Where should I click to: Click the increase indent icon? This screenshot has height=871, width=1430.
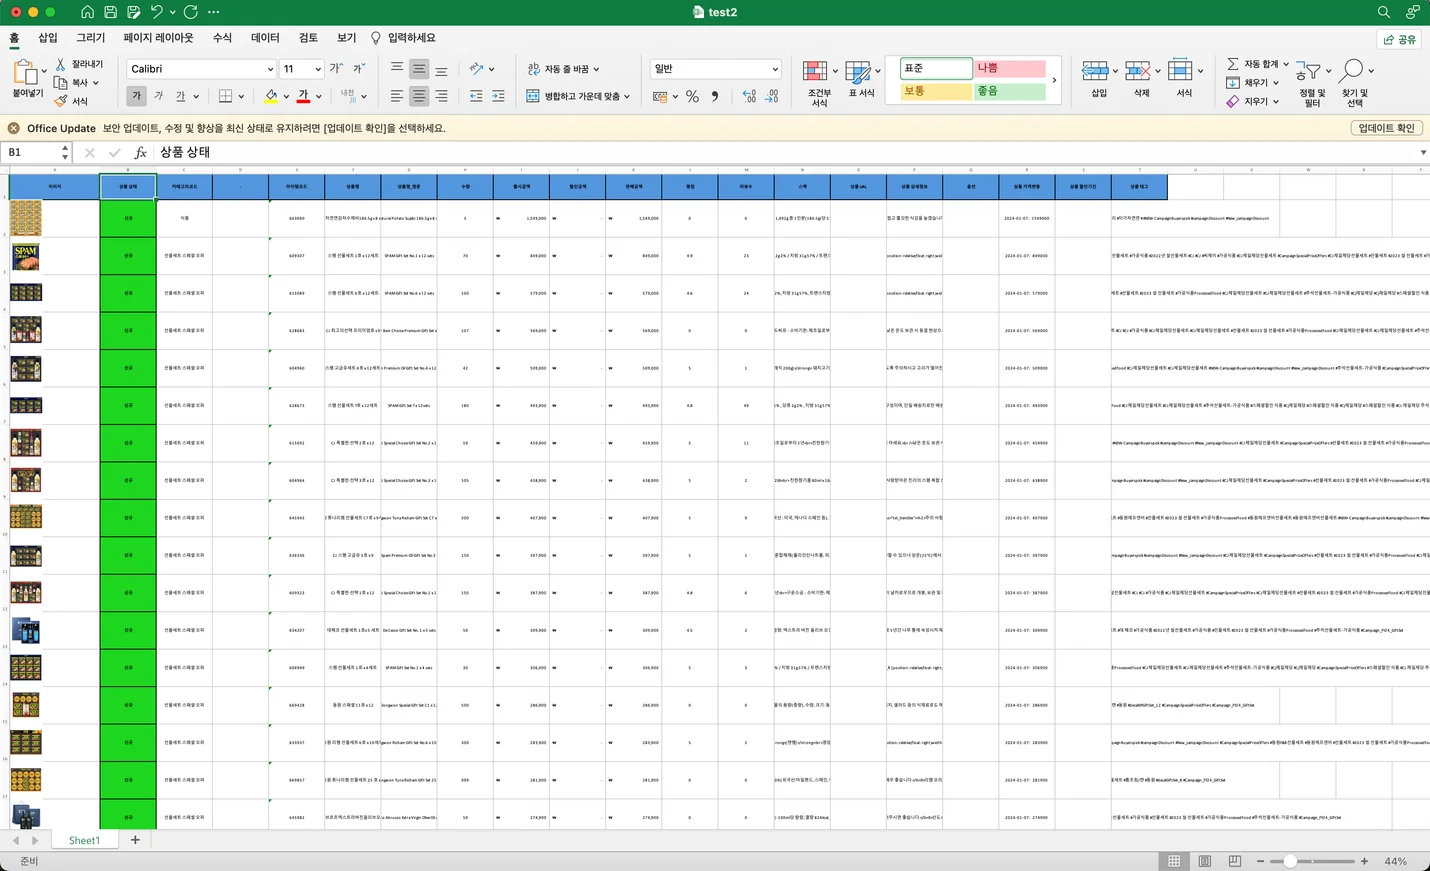[x=498, y=96]
